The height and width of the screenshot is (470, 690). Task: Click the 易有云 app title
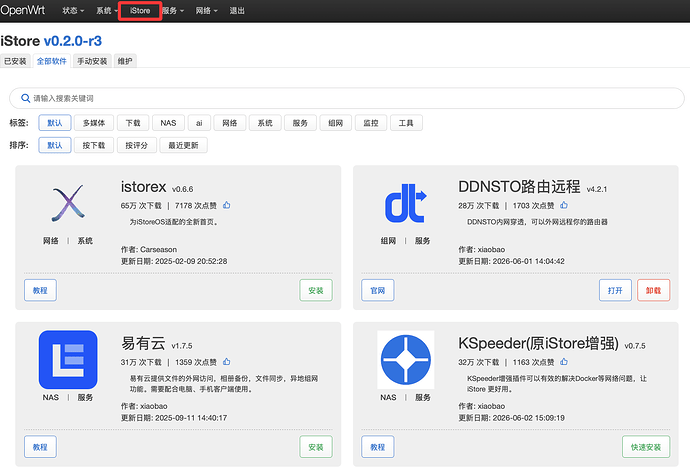[x=143, y=343]
